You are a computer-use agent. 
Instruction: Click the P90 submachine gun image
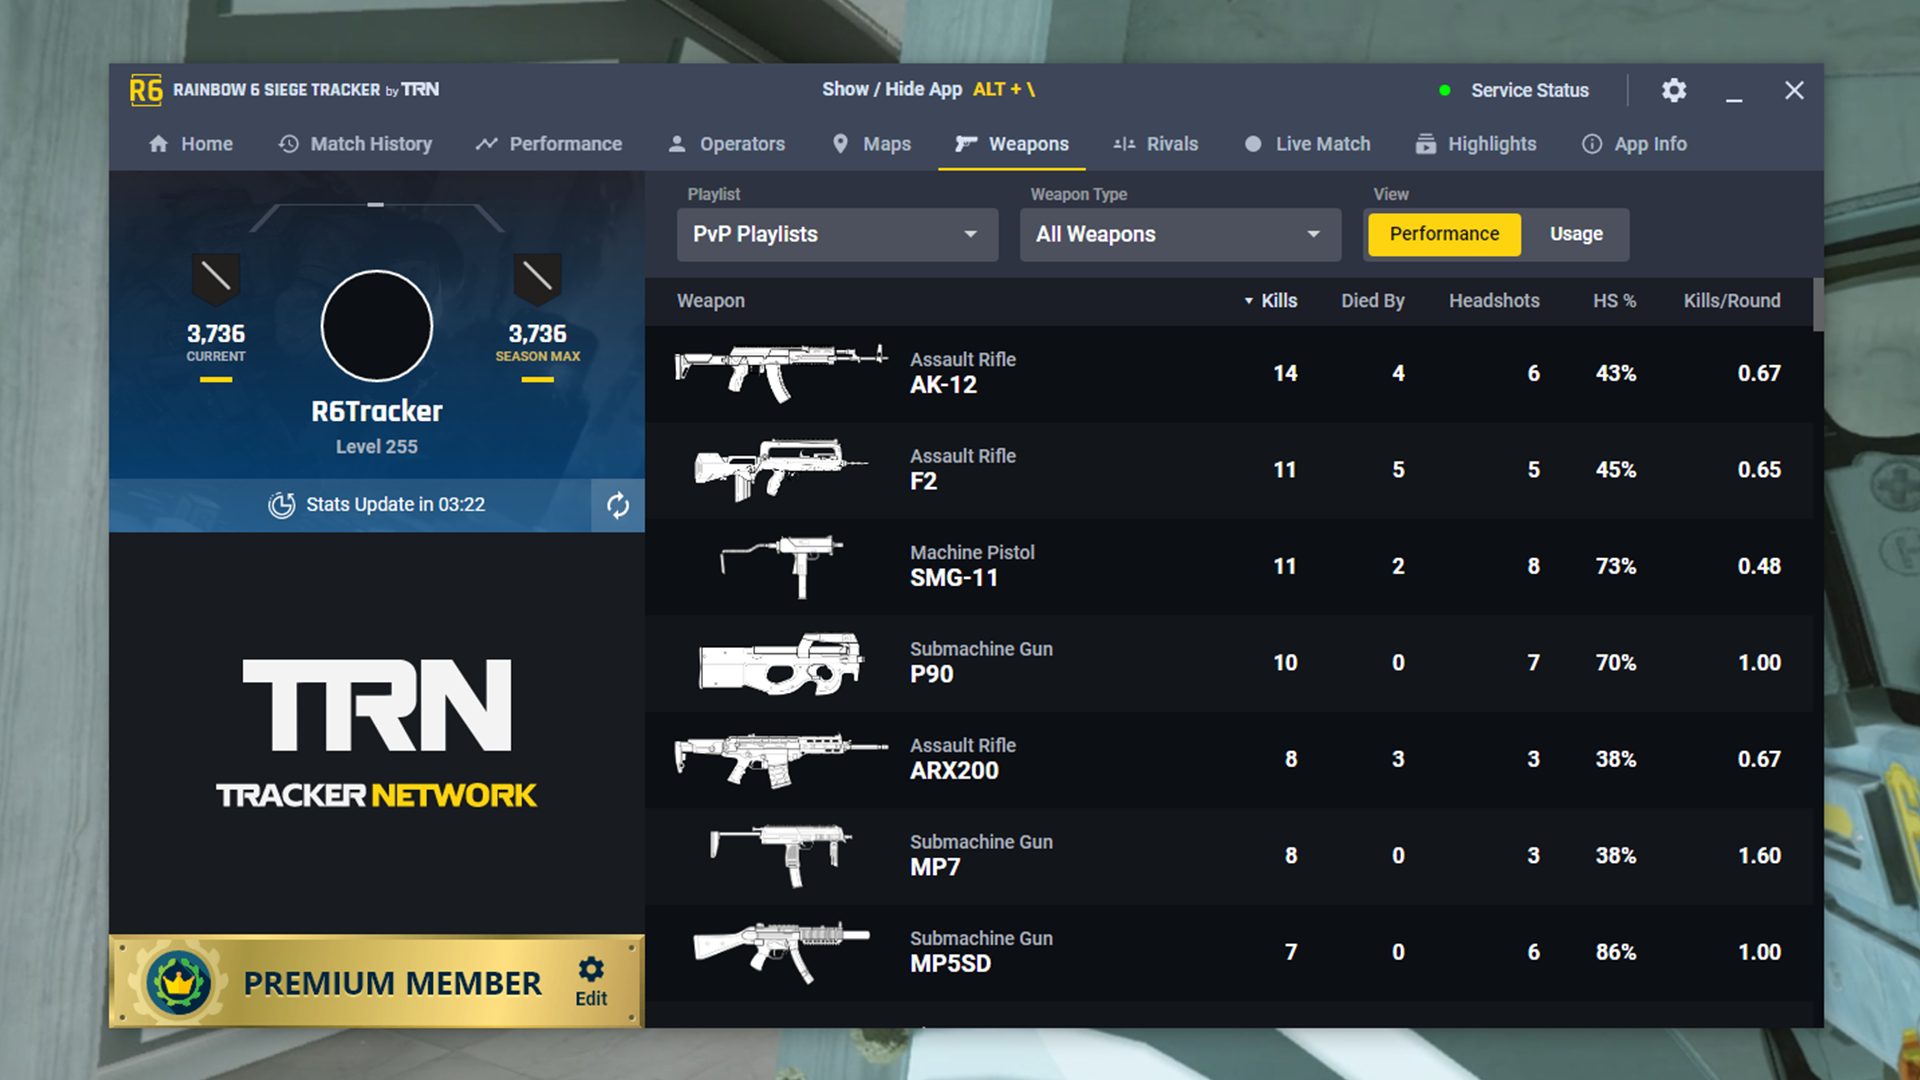[x=781, y=663]
